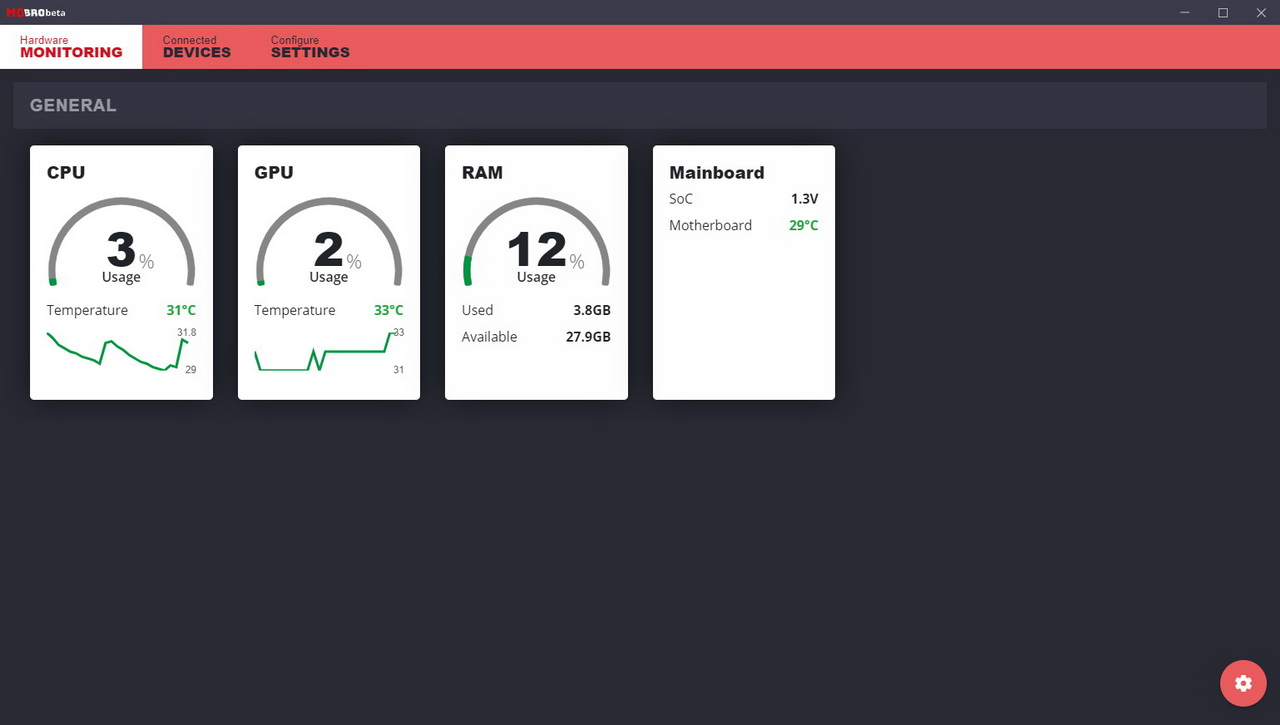Click the GPU card title
This screenshot has height=725, width=1280.
click(x=274, y=172)
